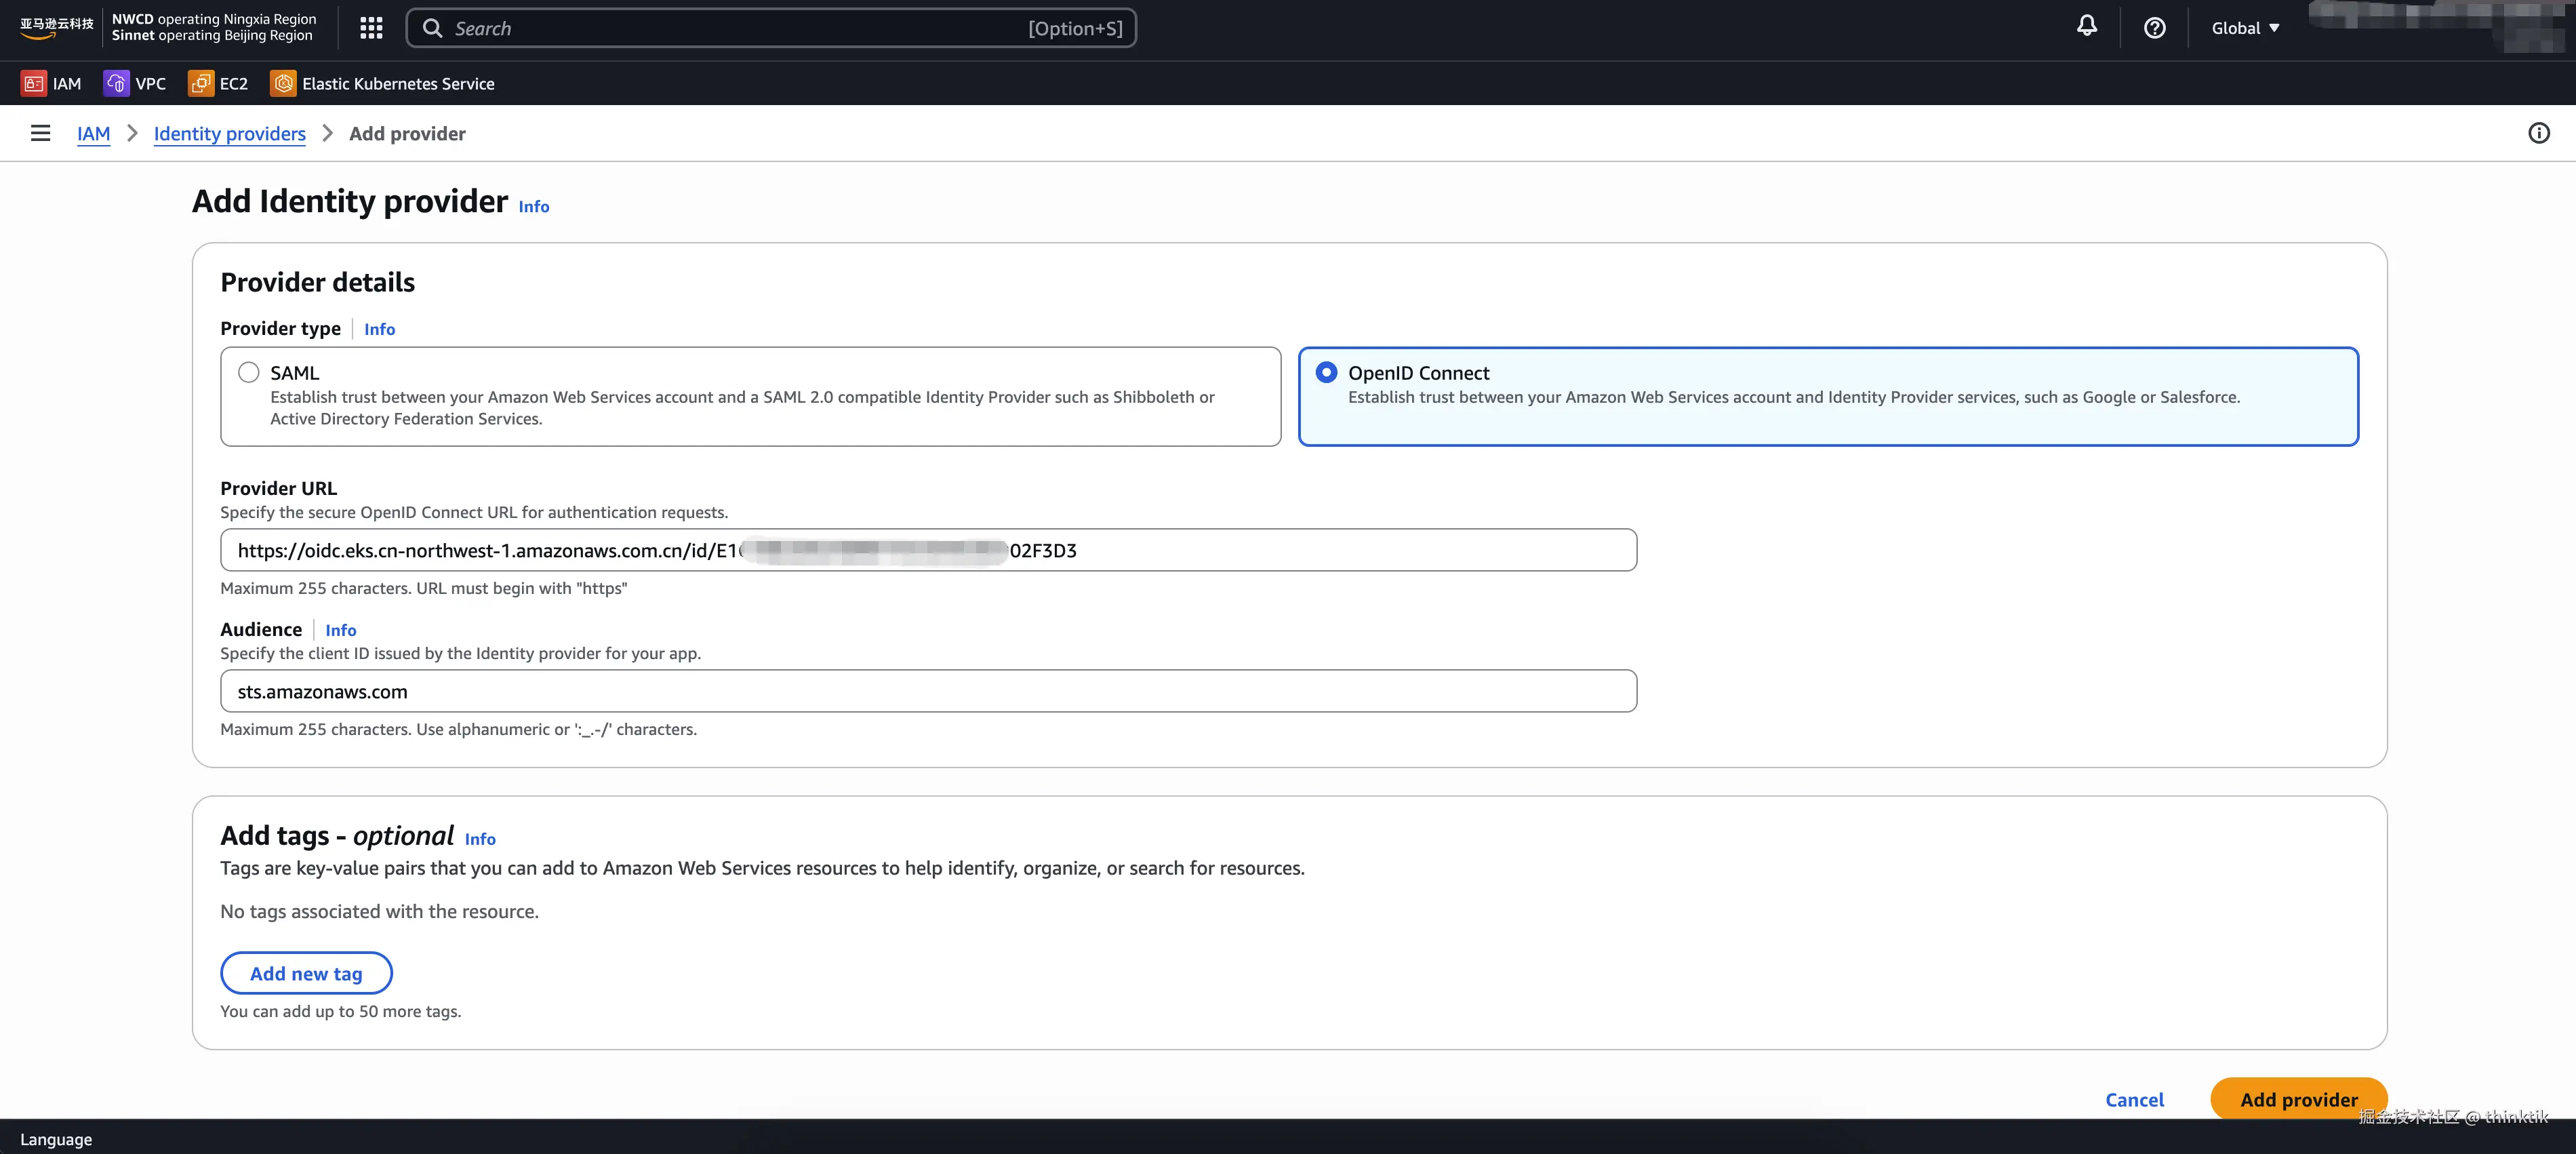Expand the Global region dropdown
The width and height of the screenshot is (2576, 1154).
[2244, 28]
